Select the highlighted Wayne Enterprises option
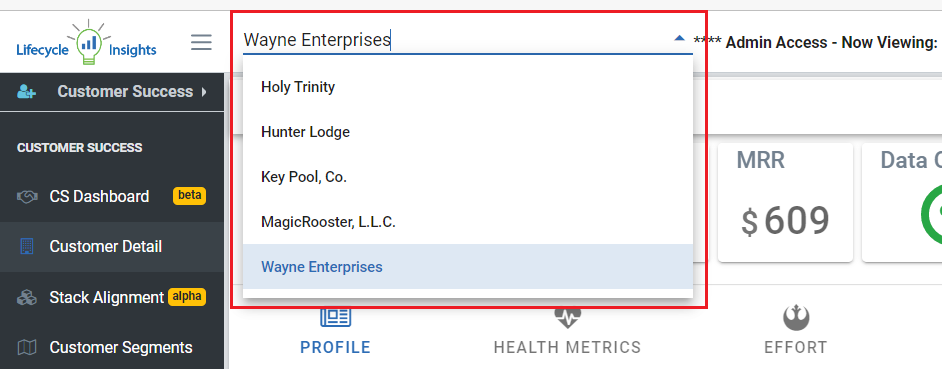The width and height of the screenshot is (942, 369). pyautogui.click(x=467, y=267)
